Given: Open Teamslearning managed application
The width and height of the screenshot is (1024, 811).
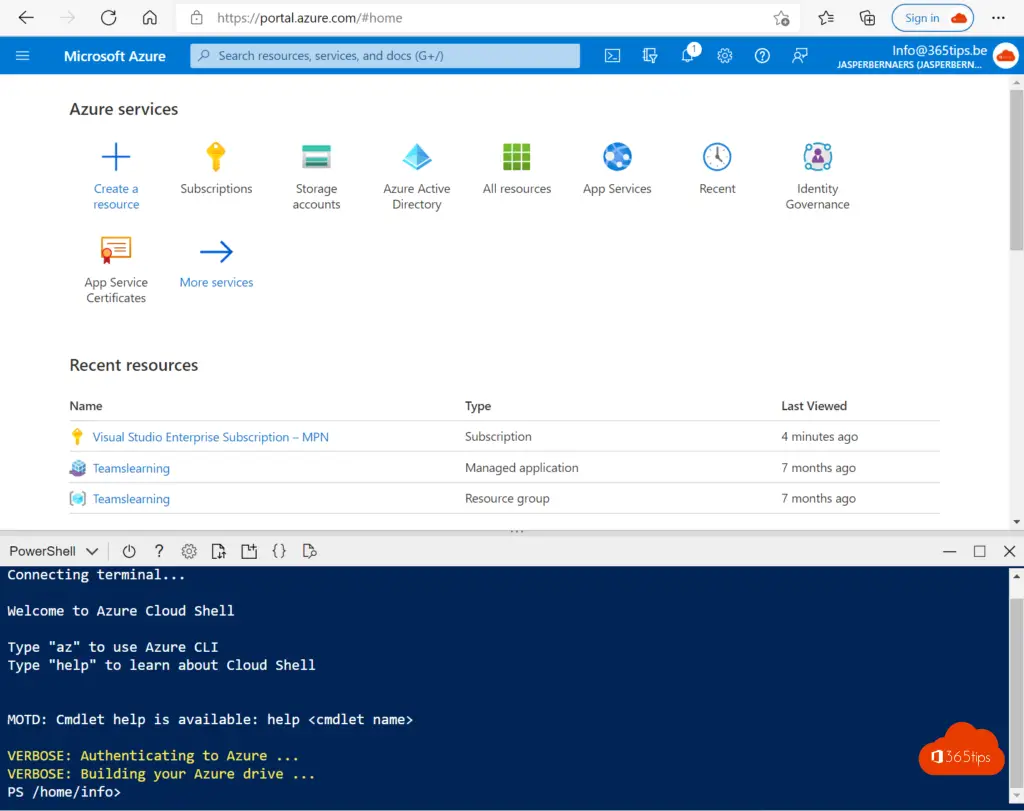Looking at the screenshot, I should click(x=131, y=468).
